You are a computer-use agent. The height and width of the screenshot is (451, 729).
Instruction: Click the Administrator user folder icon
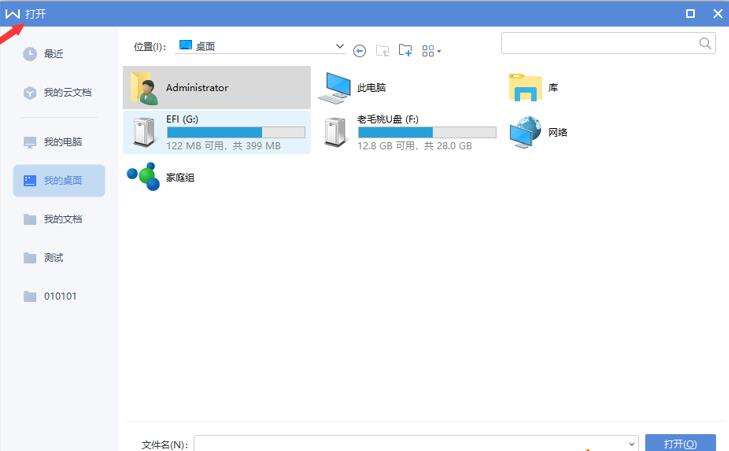(145, 87)
